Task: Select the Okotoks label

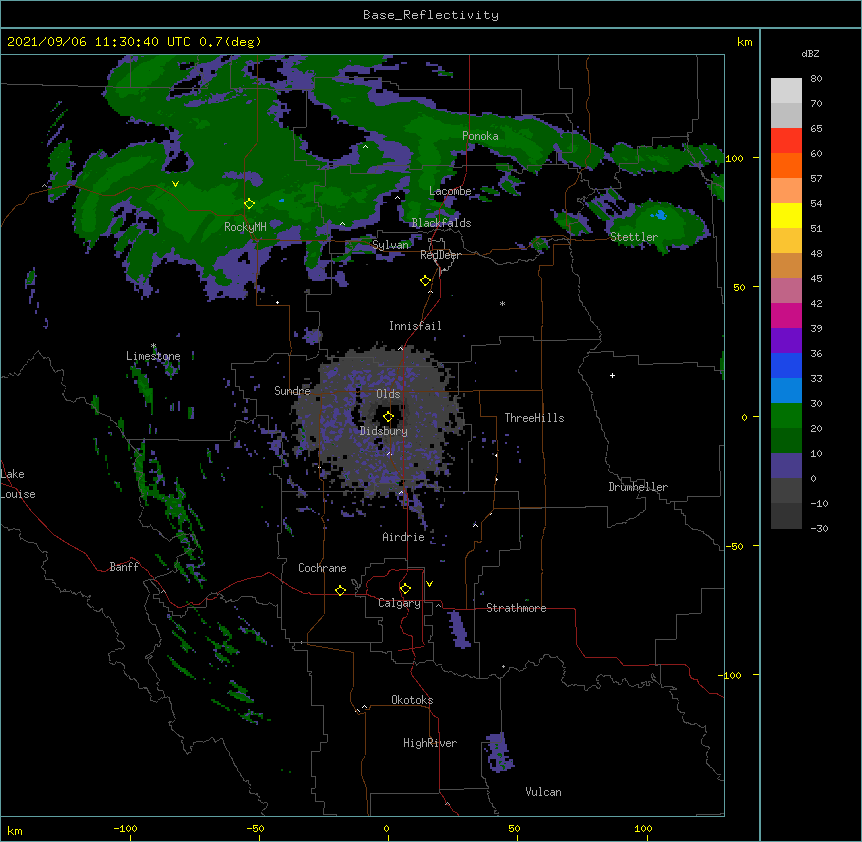Action: coord(412,700)
